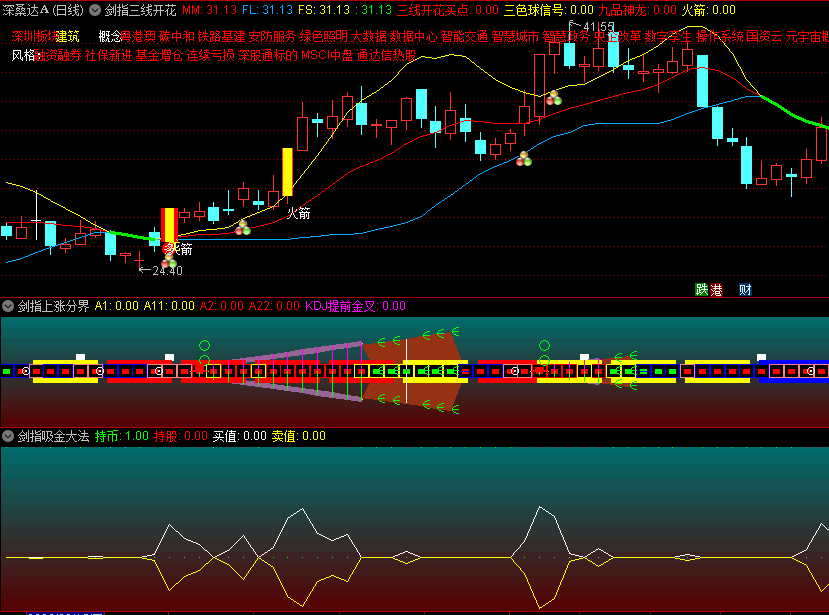This screenshot has width=829, height=615.
Task: Click the 三线开花买点: 0.00 readout
Action: tap(448, 10)
